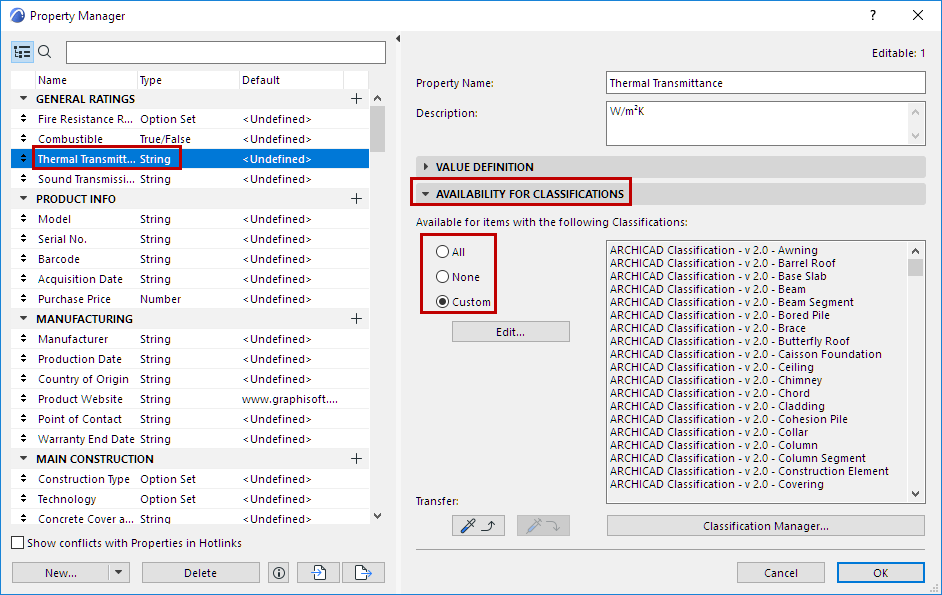Select the Warranty End Date property

click(x=190, y=439)
